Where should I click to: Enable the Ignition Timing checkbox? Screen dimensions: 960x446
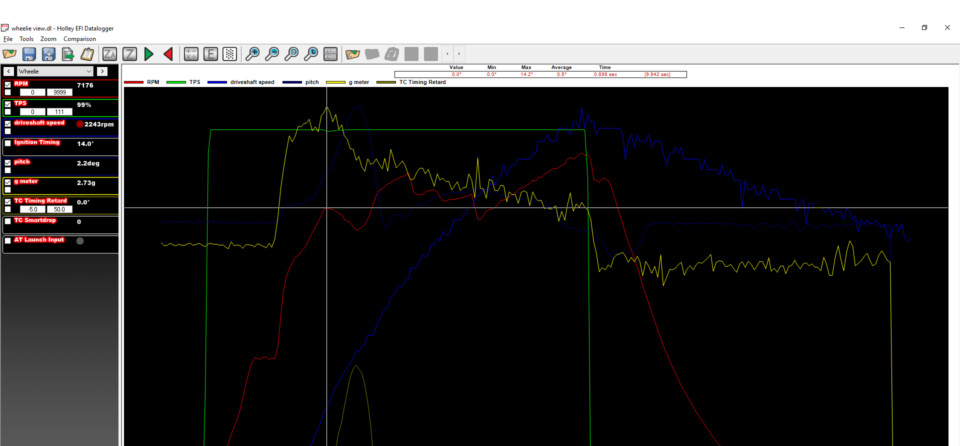pyautogui.click(x=8, y=143)
